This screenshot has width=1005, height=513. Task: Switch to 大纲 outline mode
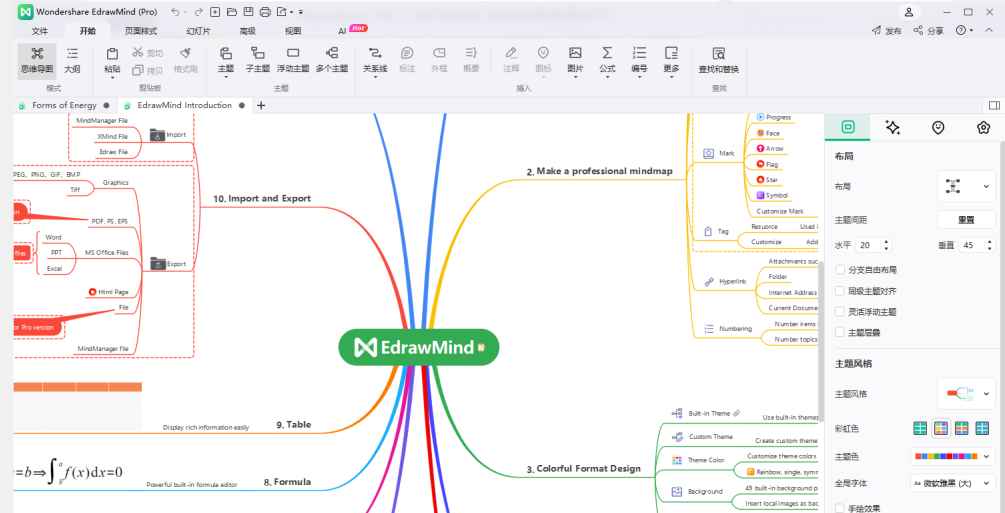tap(72, 59)
